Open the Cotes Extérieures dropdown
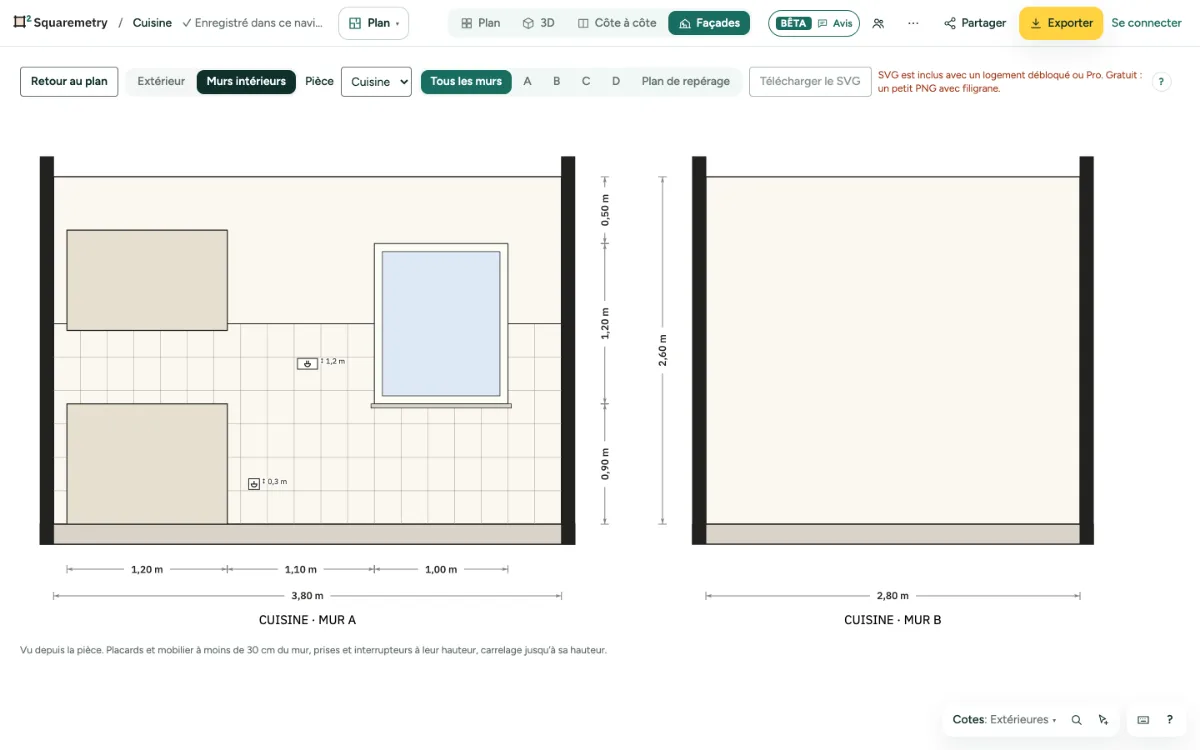The image size is (1200, 750). coord(1004,720)
